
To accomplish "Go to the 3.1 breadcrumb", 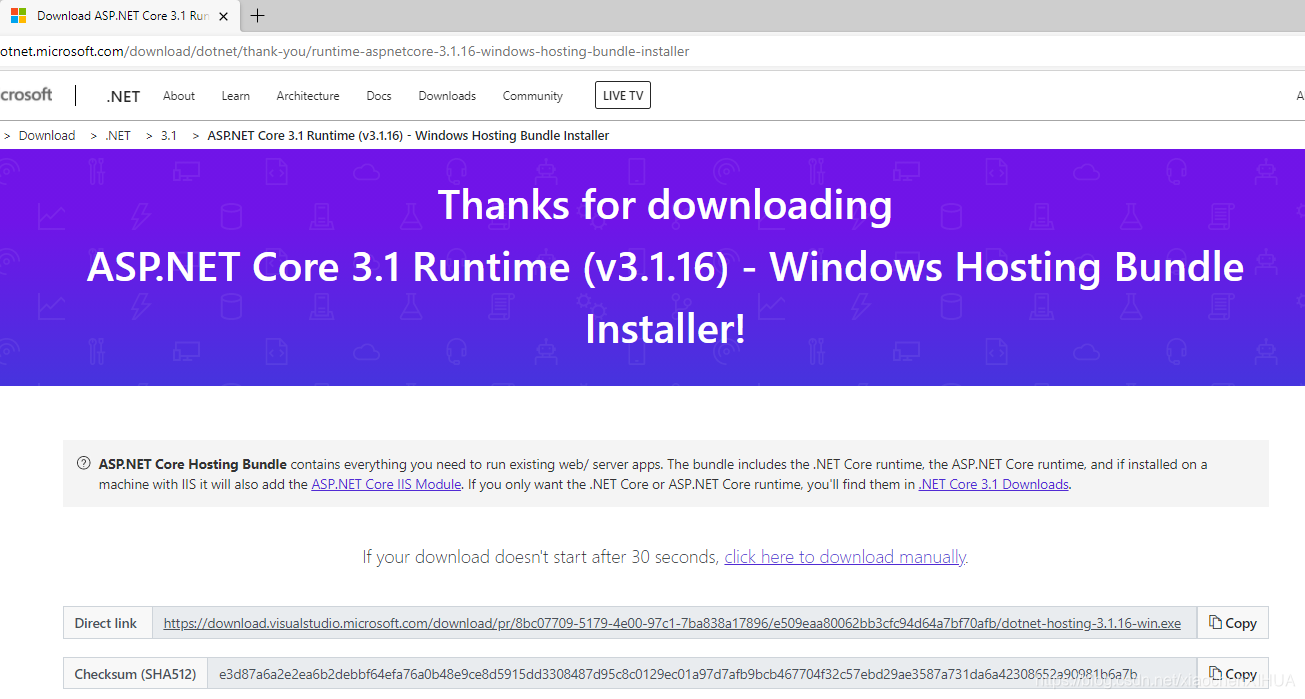I will [x=169, y=136].
